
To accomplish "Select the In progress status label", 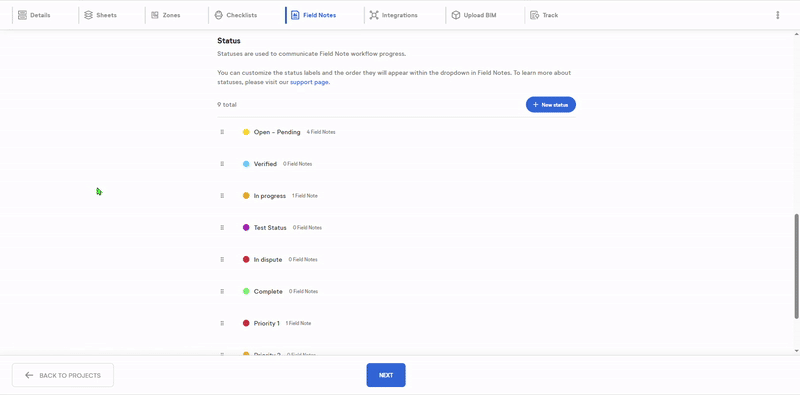I will coord(270,196).
